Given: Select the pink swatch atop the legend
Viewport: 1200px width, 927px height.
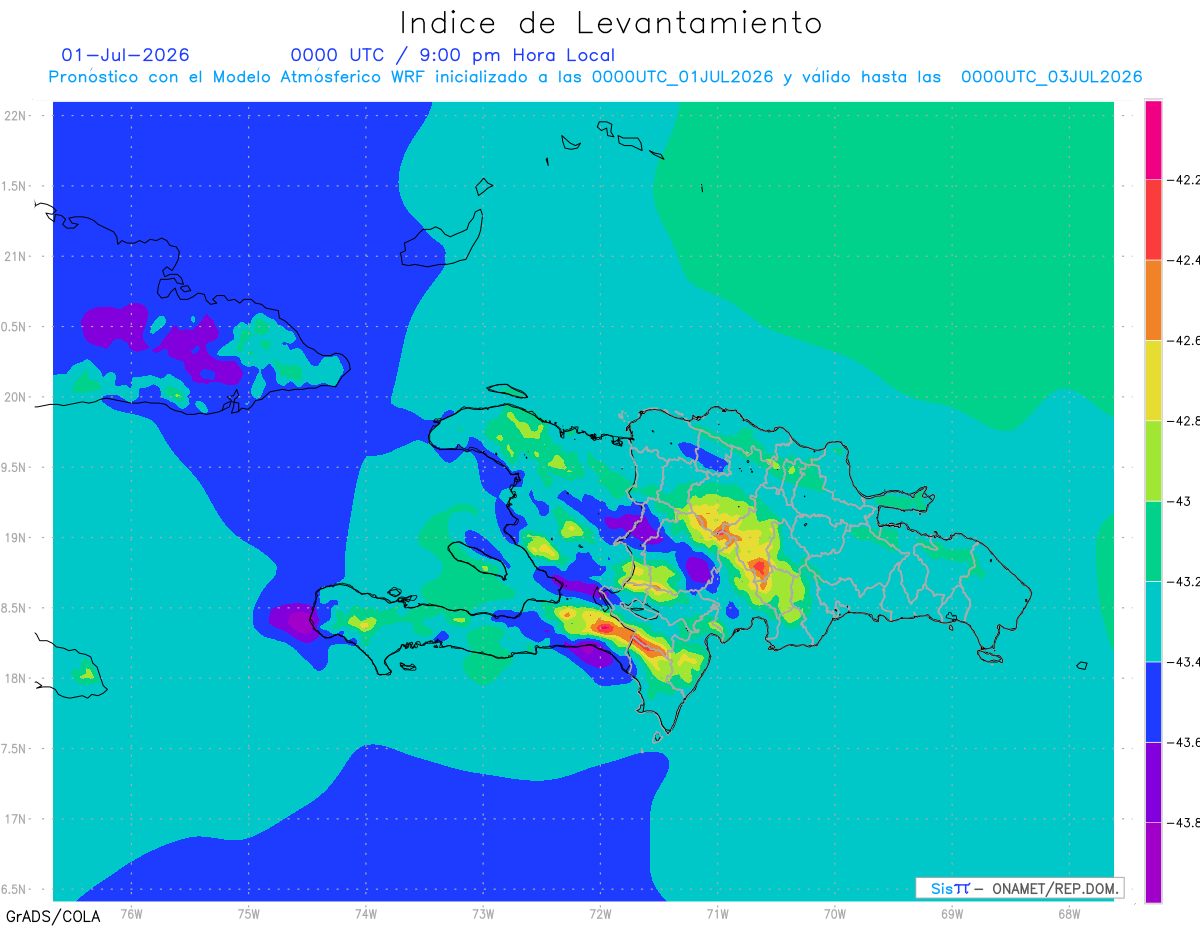Looking at the screenshot, I should (x=1153, y=139).
